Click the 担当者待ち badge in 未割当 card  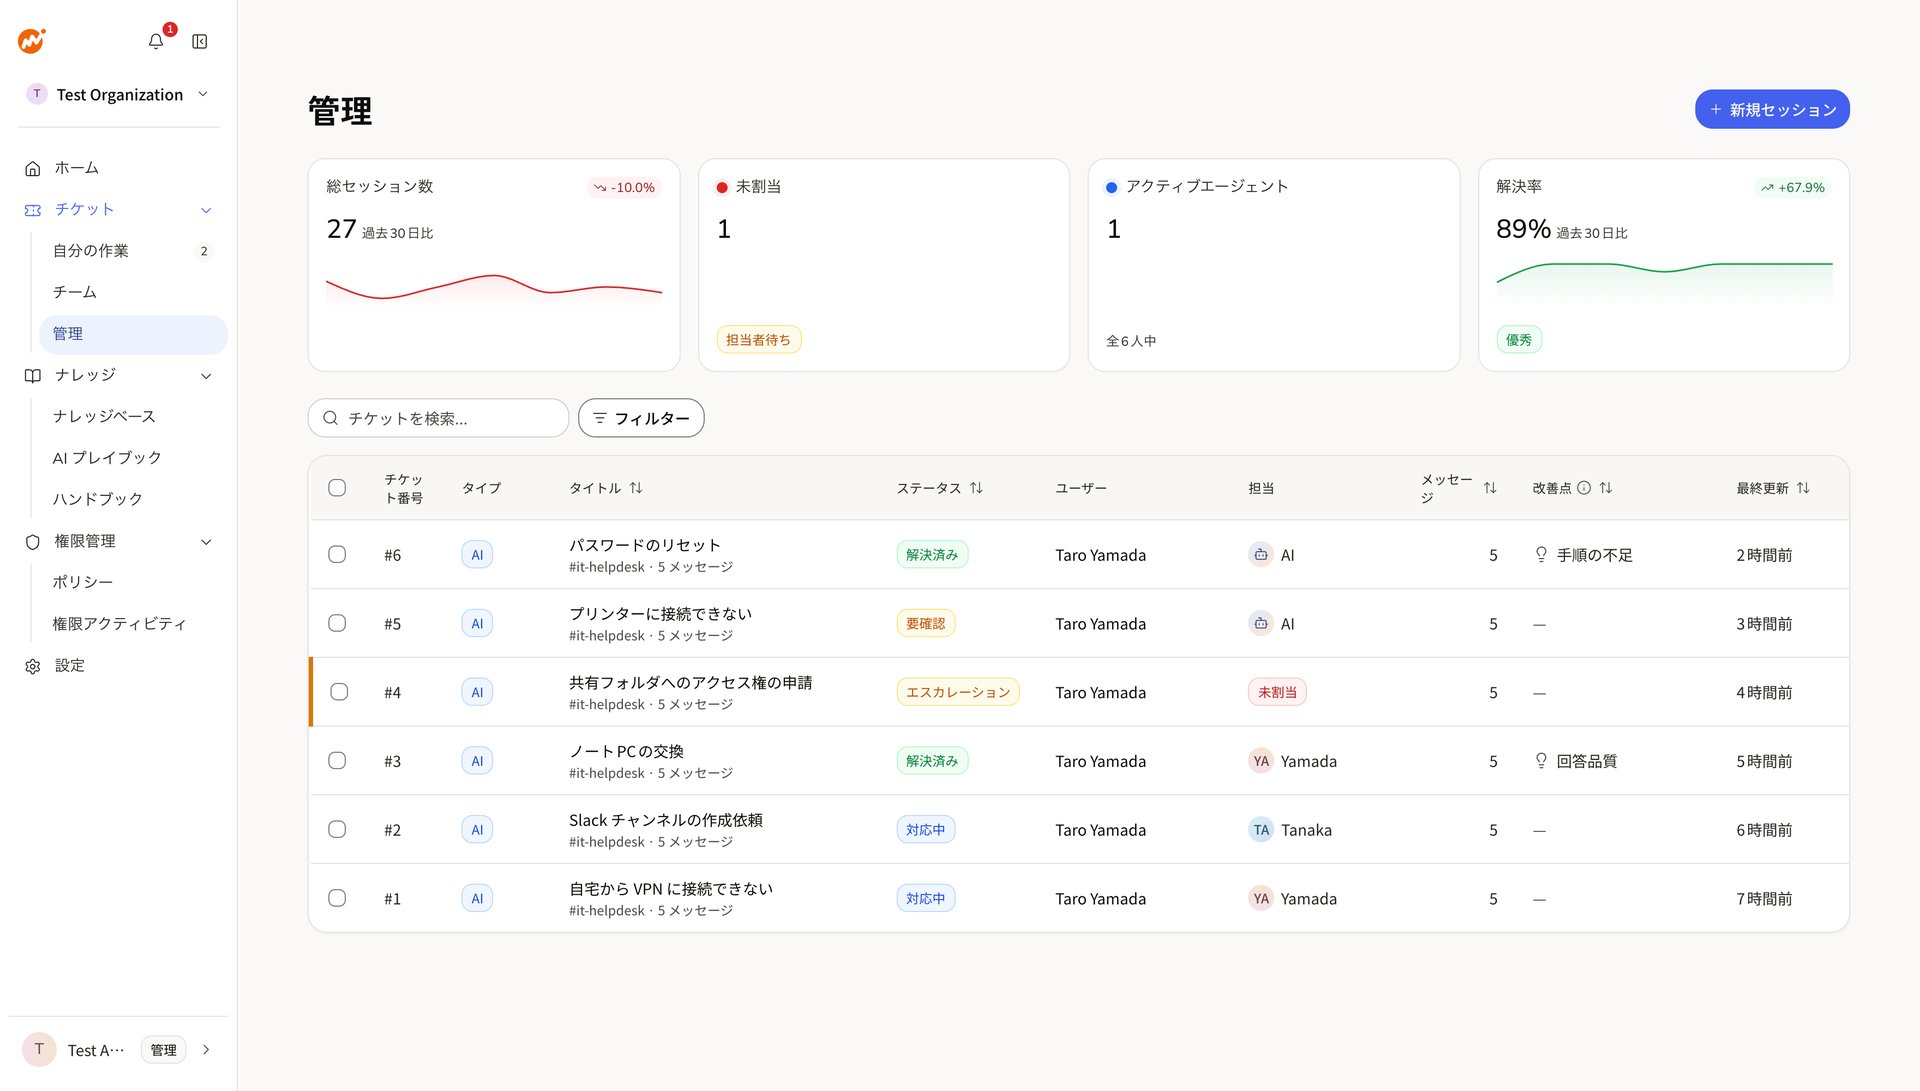click(x=758, y=340)
